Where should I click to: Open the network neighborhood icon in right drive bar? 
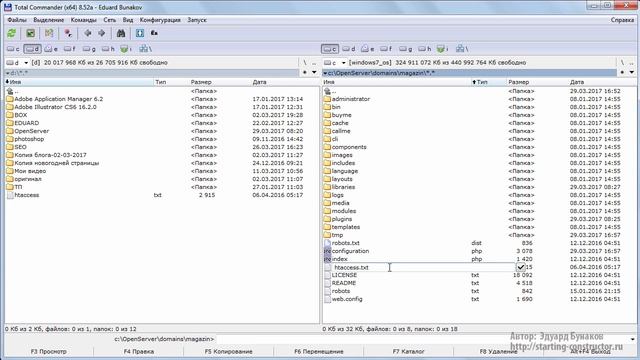(462, 49)
